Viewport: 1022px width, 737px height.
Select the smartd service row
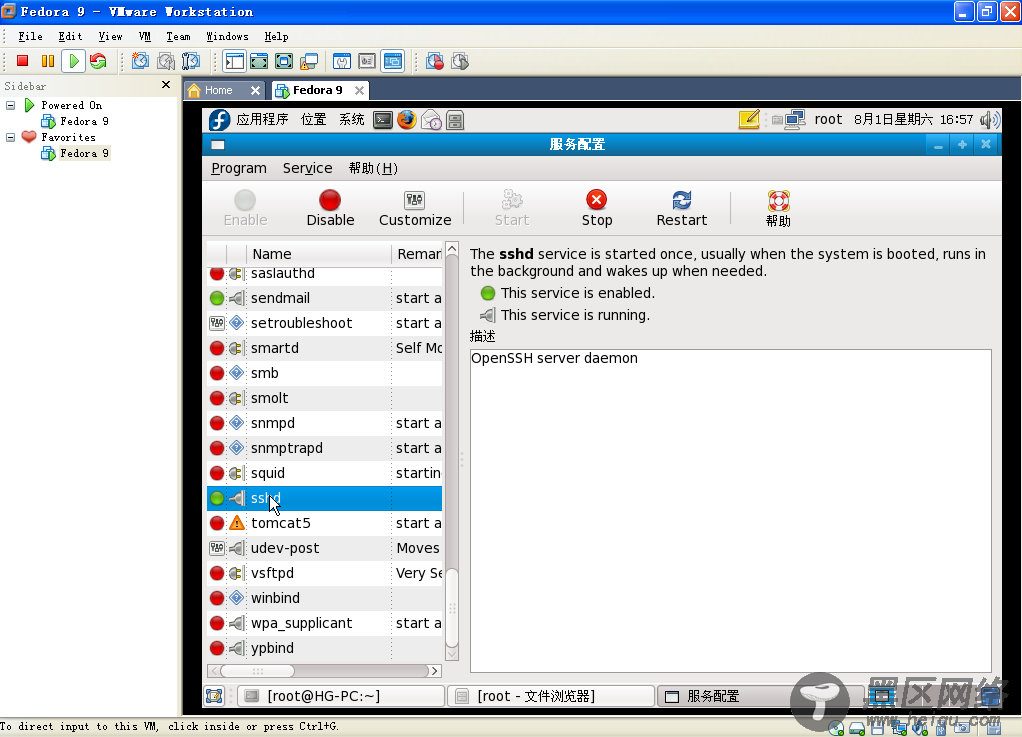(x=325, y=348)
